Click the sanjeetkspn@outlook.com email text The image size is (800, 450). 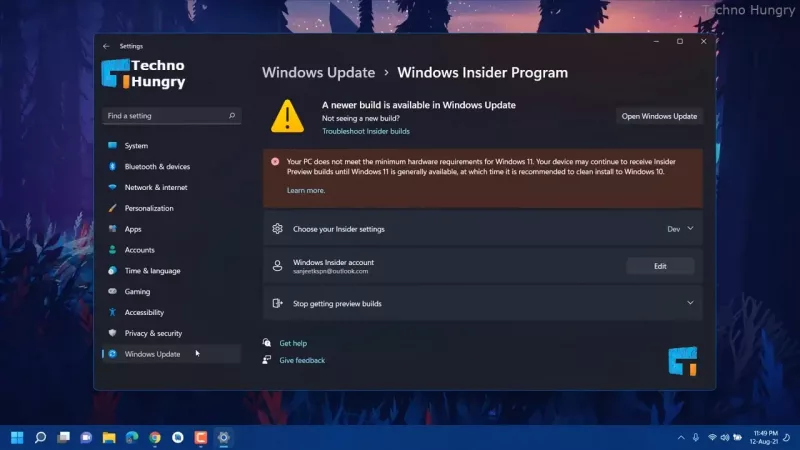point(331,271)
